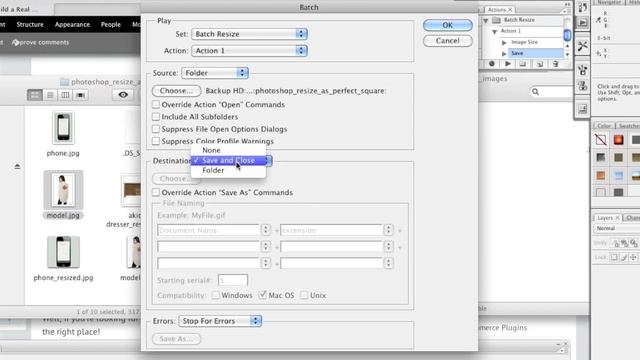The width and height of the screenshot is (640, 360).
Task: Switch to the Color tab
Action: (604, 126)
